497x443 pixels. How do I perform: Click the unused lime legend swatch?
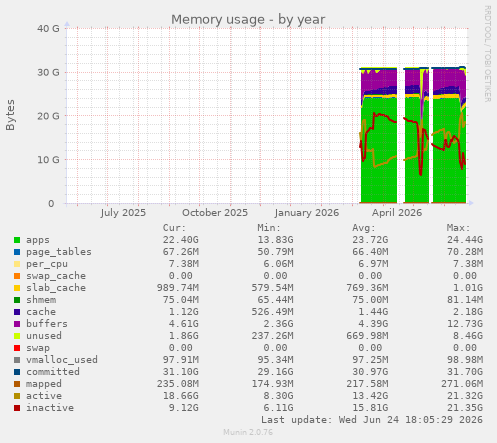click(x=17, y=336)
